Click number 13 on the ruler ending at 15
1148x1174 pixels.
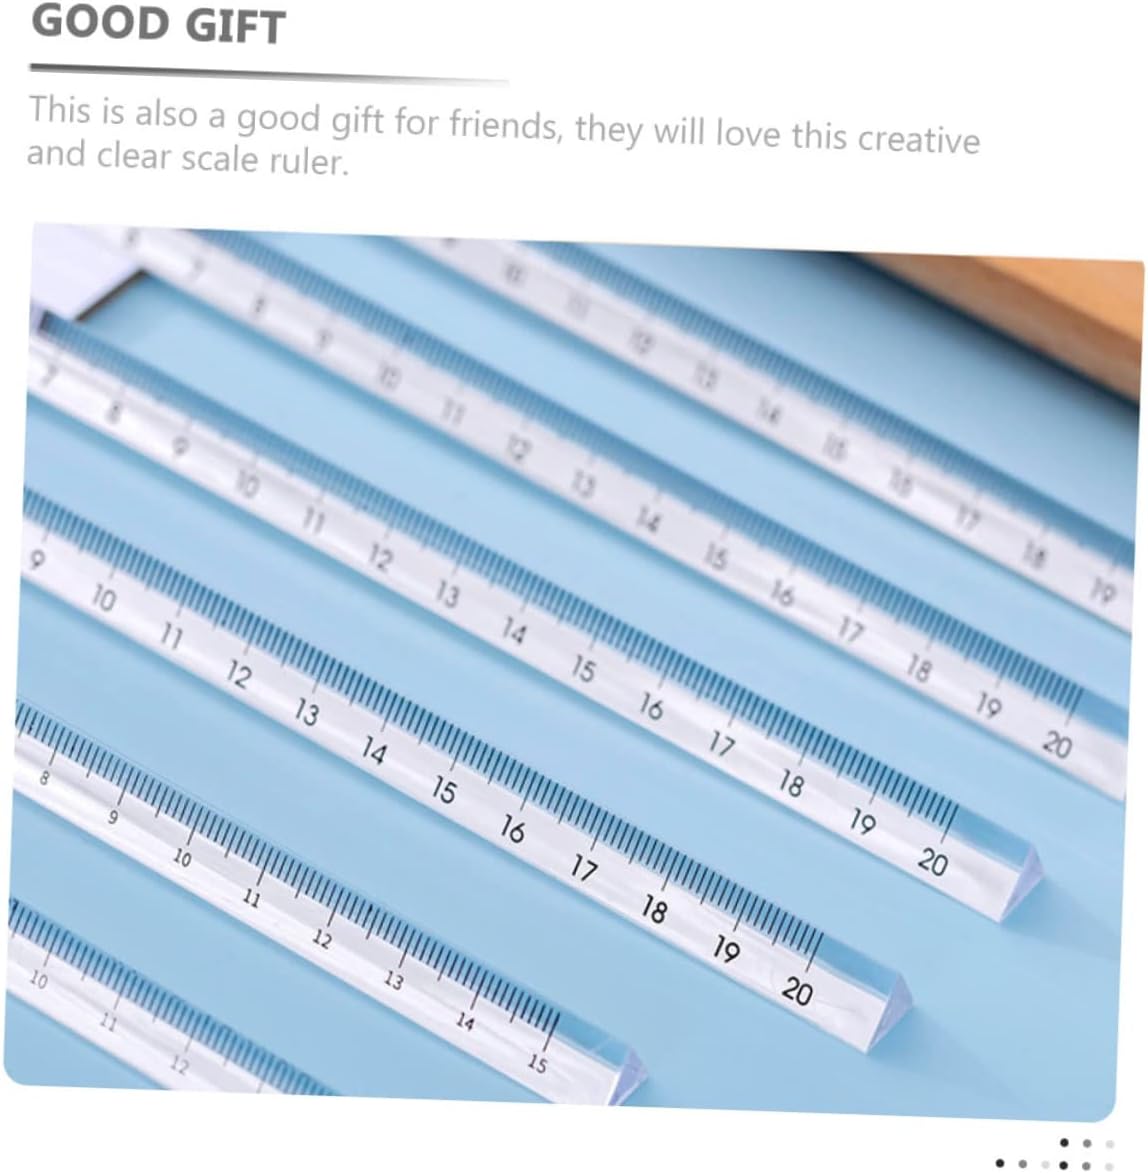pos(393,980)
